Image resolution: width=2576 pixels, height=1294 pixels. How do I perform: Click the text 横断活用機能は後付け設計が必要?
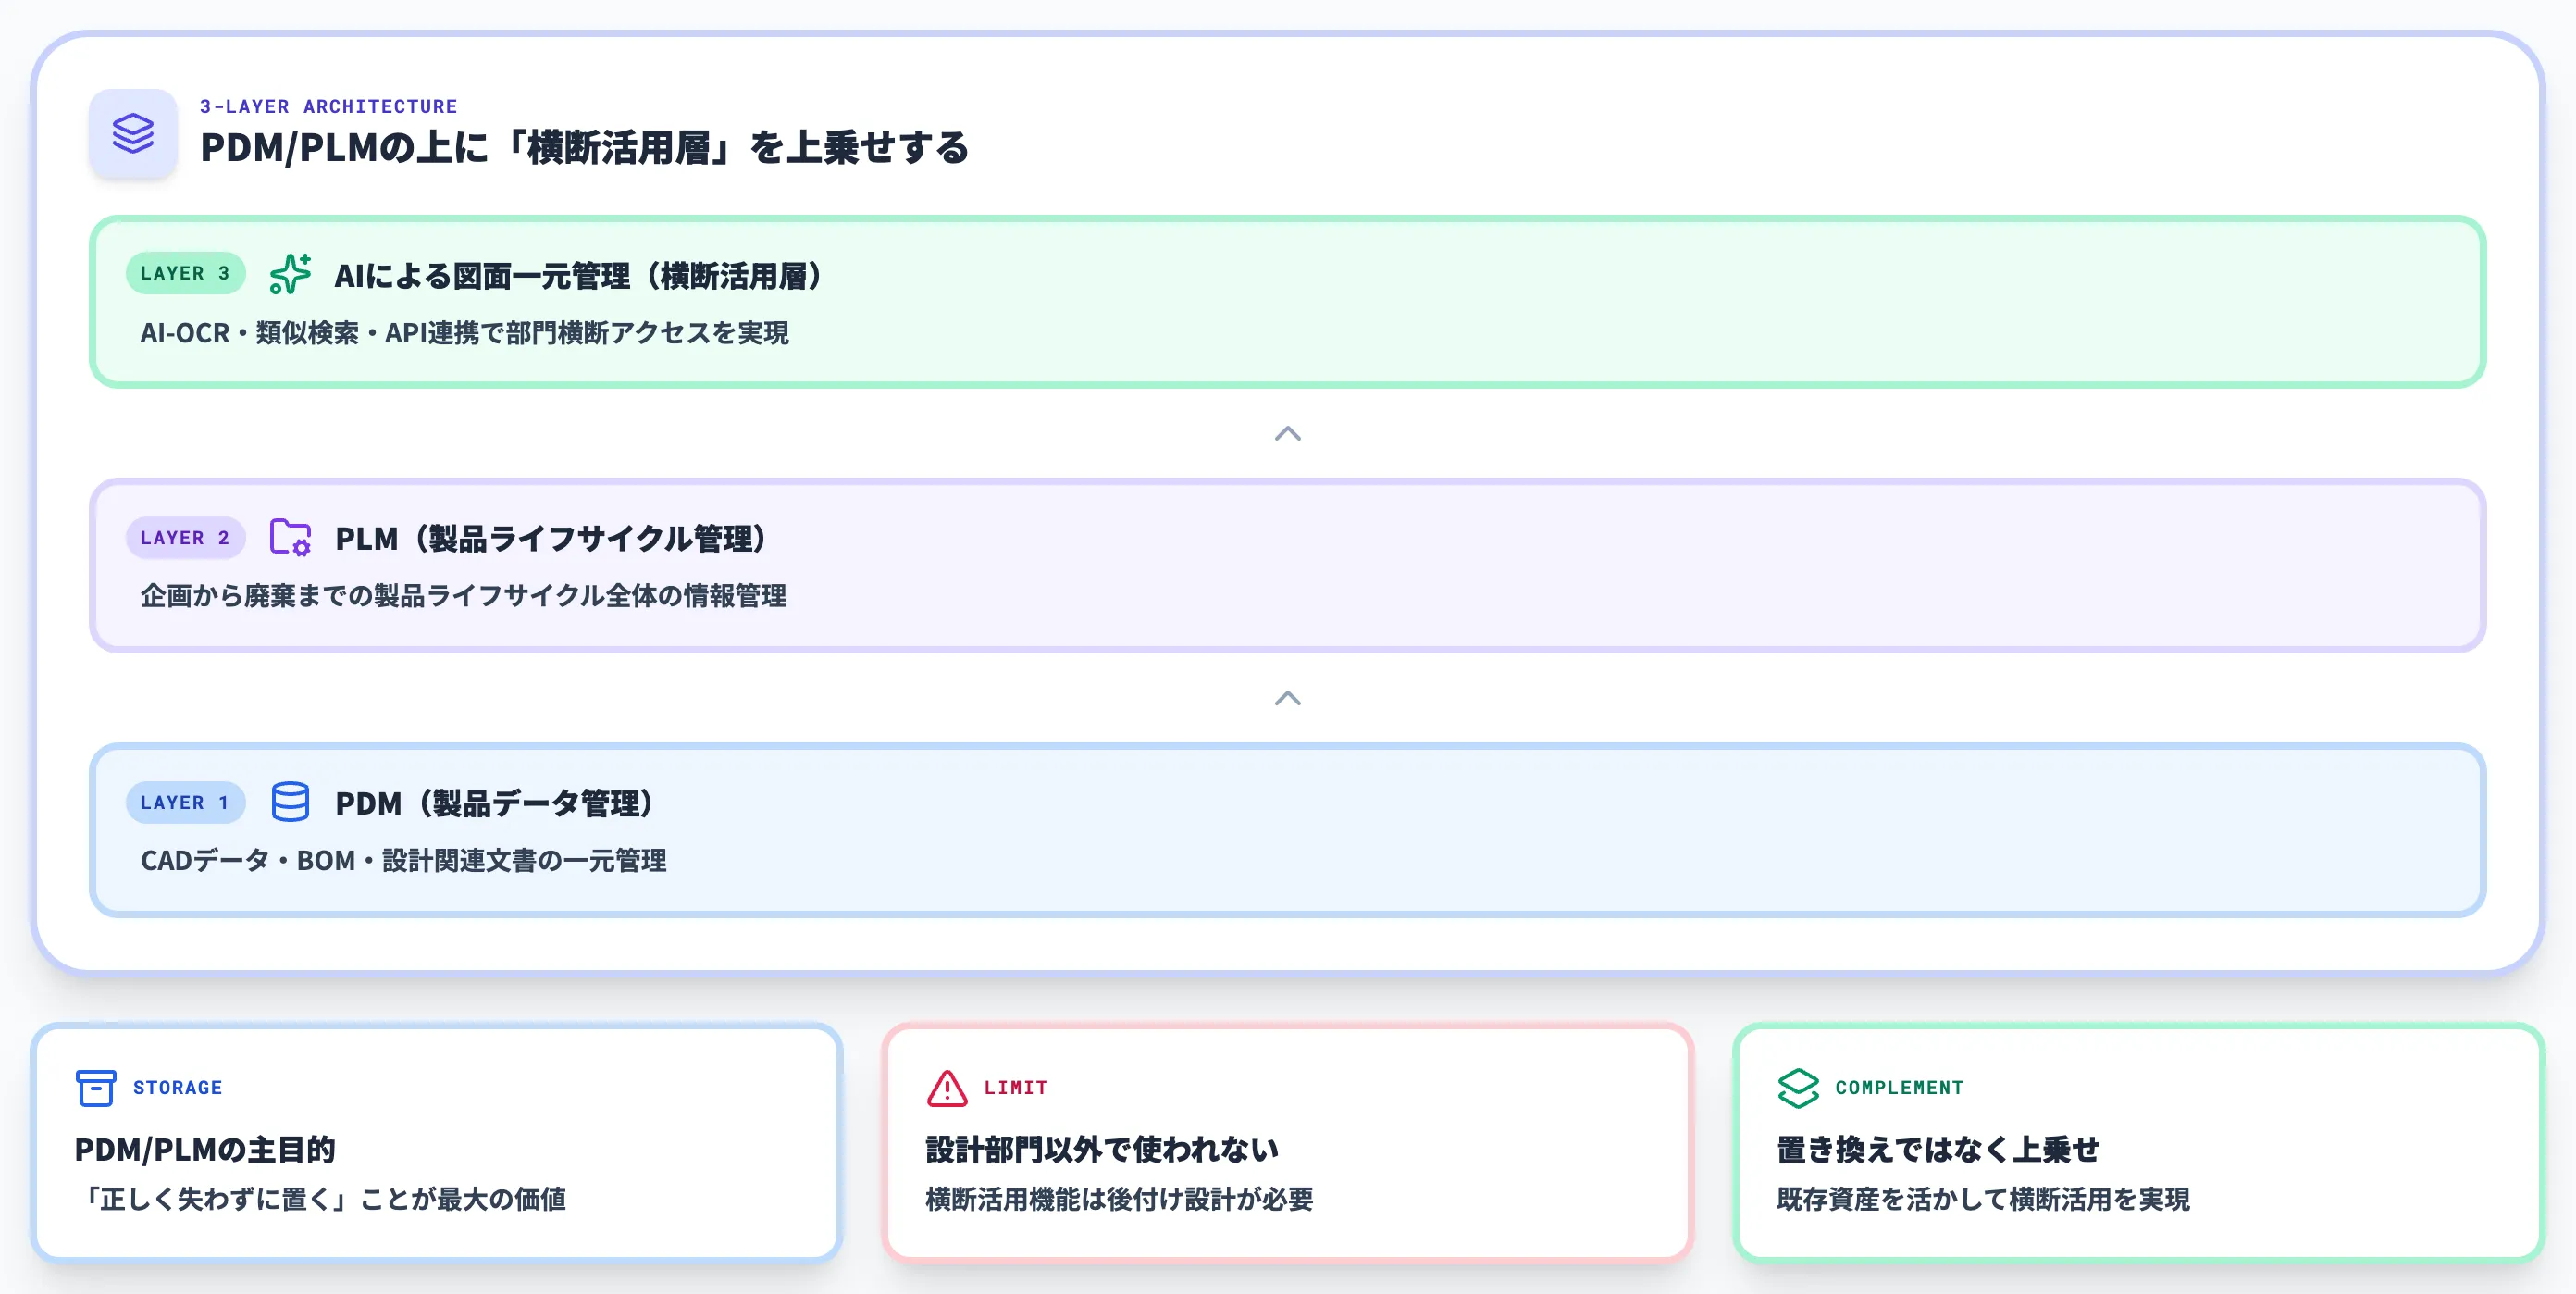pyautogui.click(x=1119, y=1199)
